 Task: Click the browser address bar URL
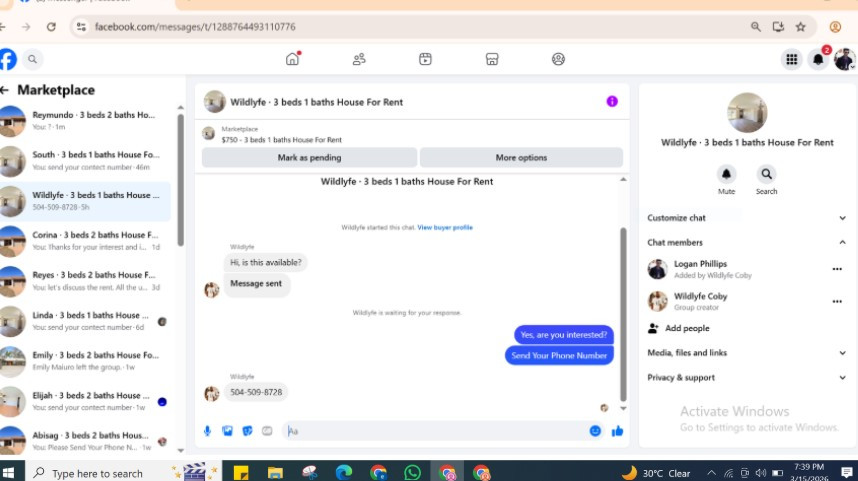pos(195,27)
